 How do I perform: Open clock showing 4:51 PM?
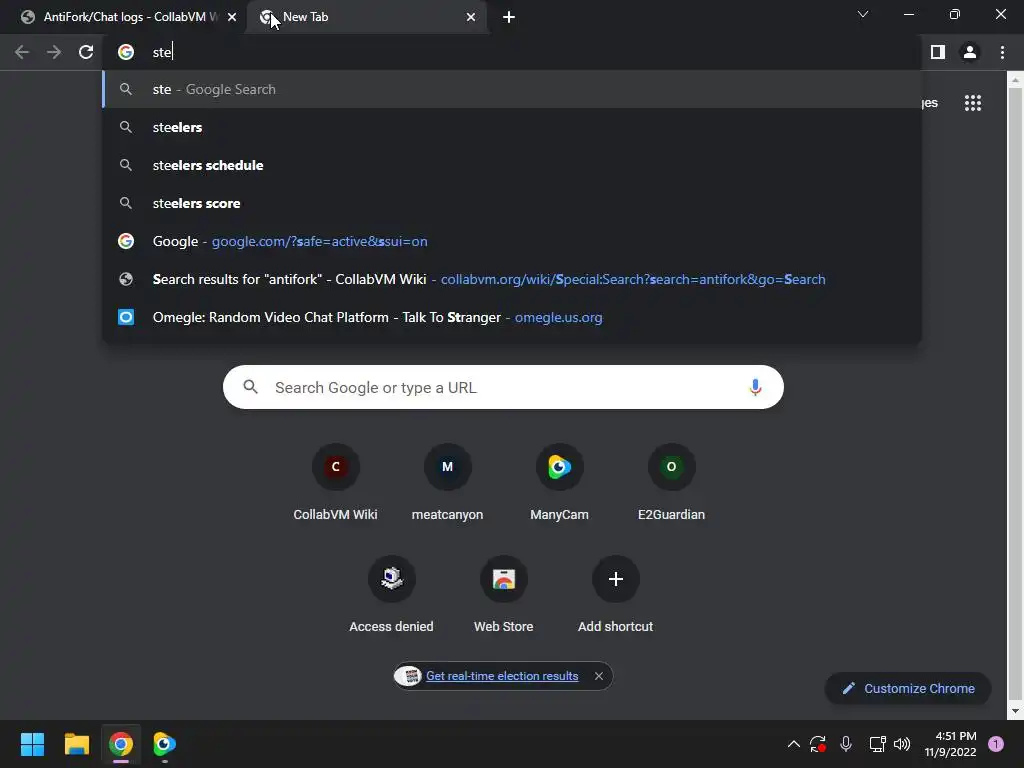(x=951, y=744)
